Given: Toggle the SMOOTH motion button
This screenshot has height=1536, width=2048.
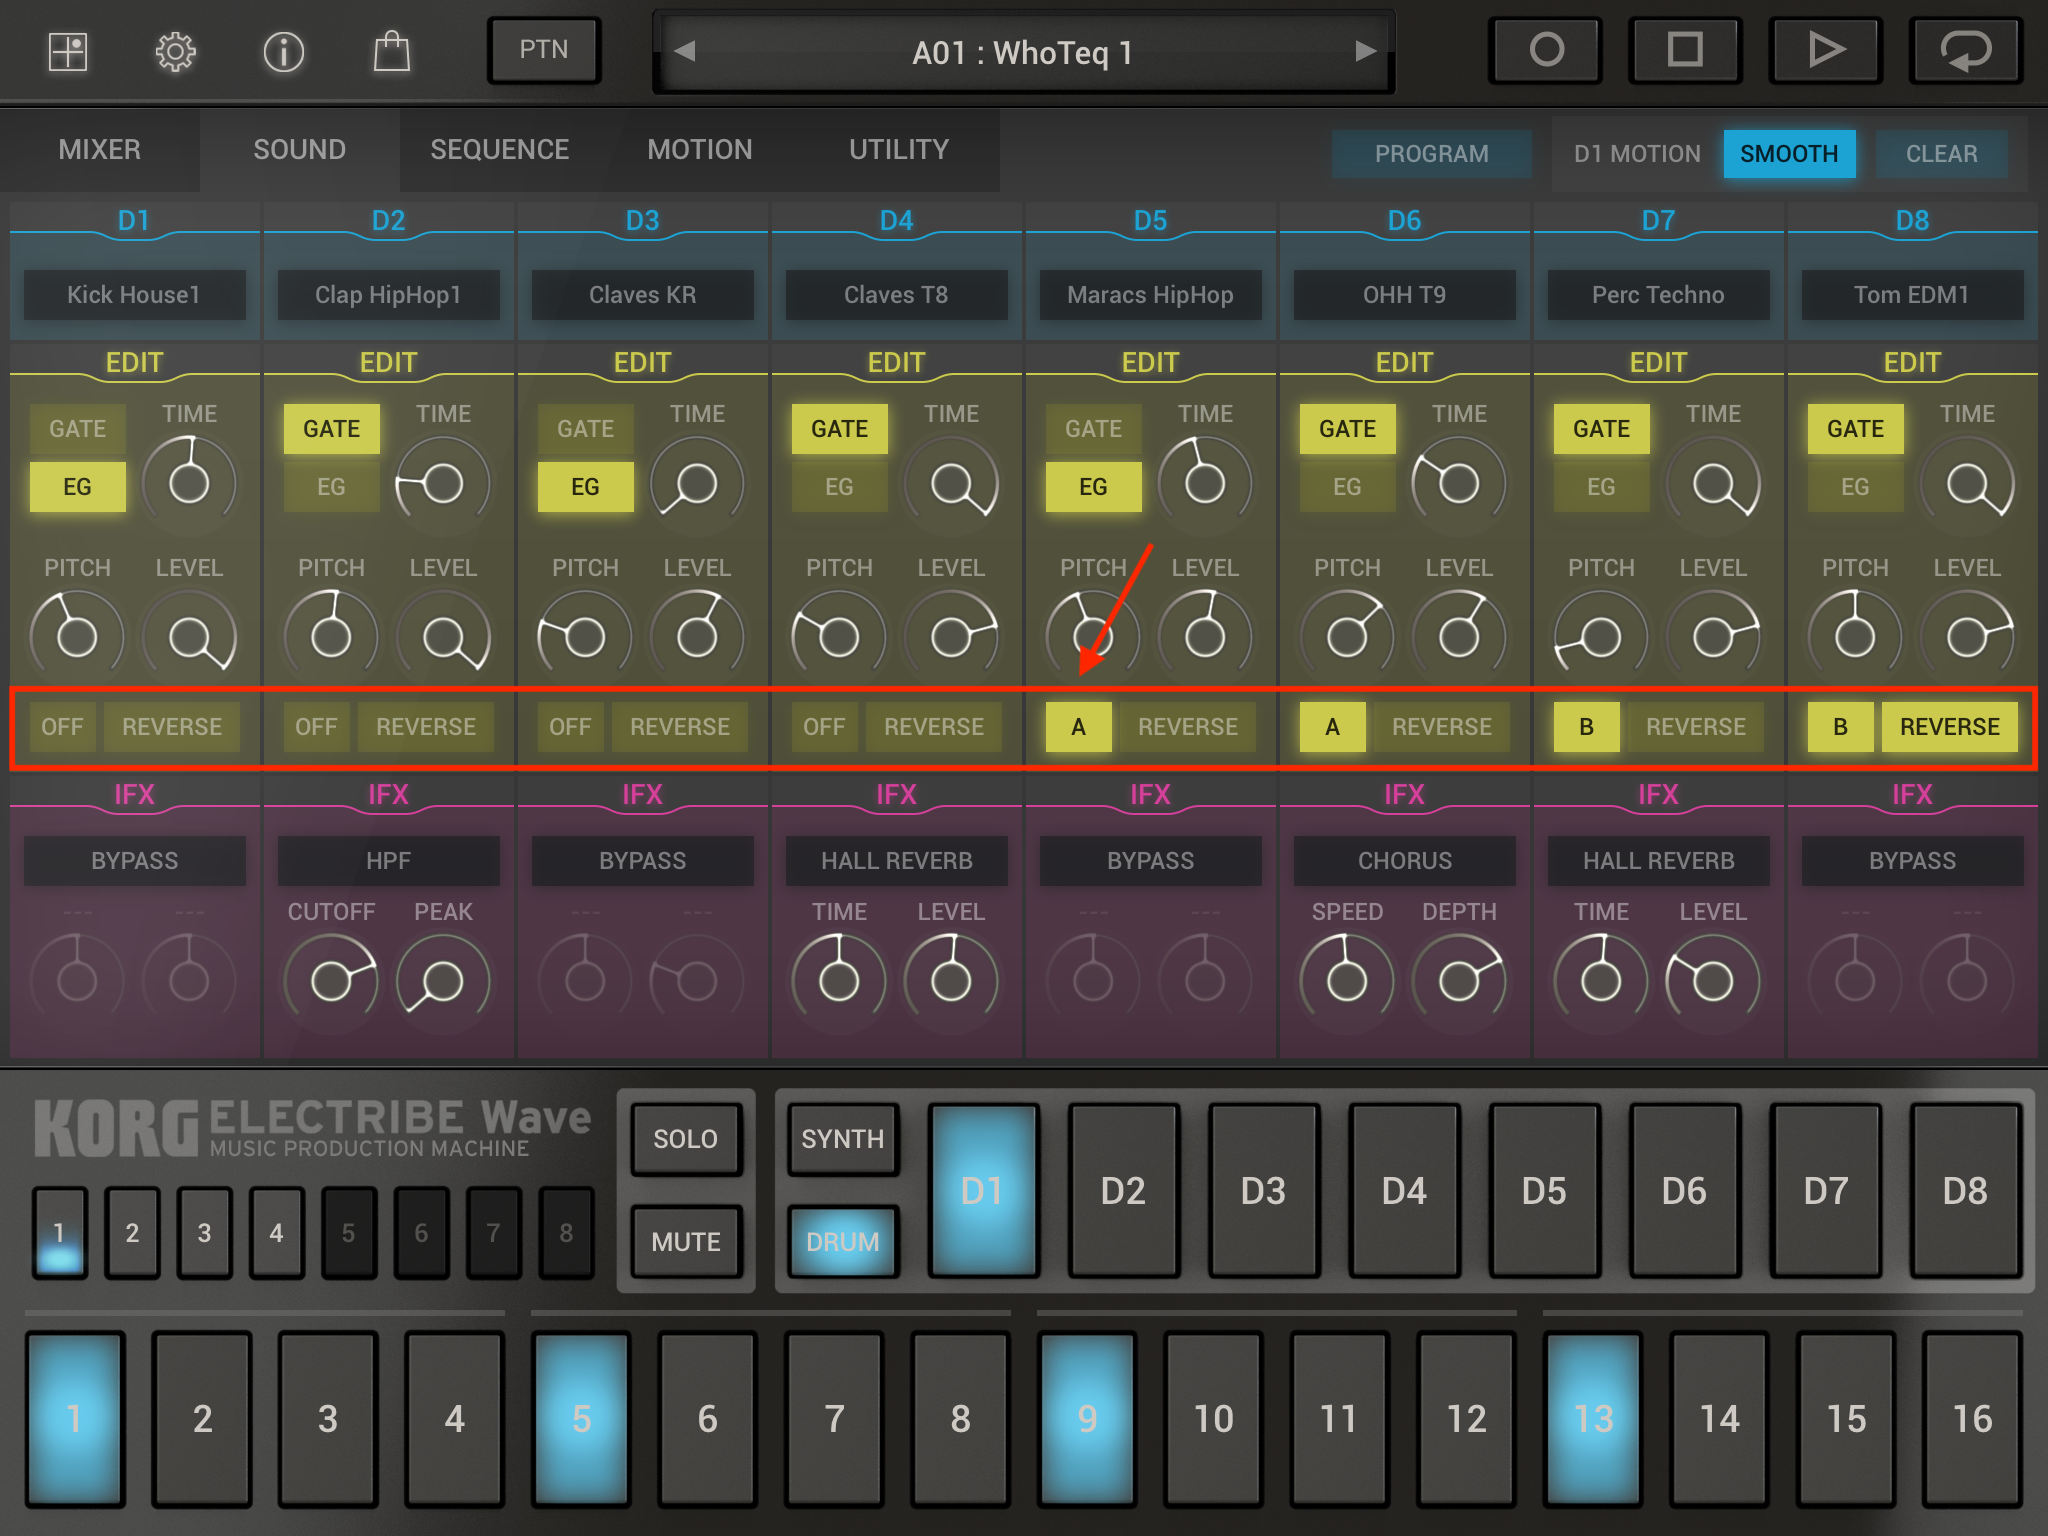Looking at the screenshot, I should 1789,153.
